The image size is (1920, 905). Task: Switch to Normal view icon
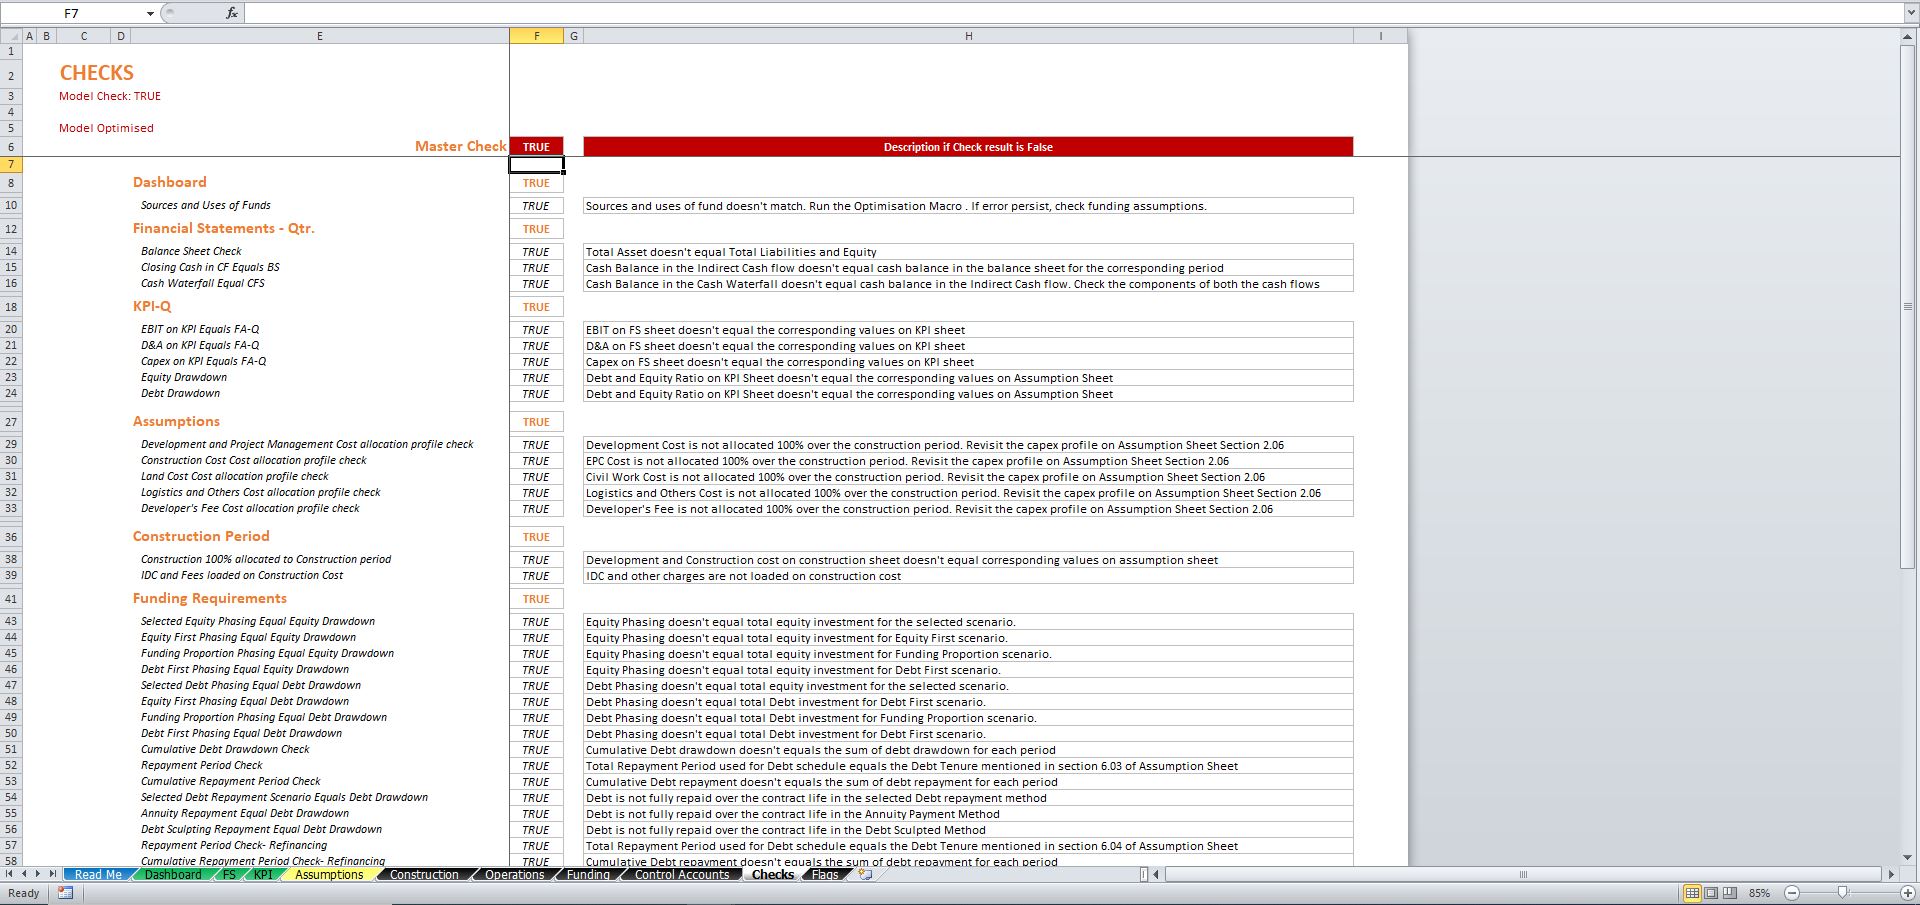pyautogui.click(x=1692, y=893)
